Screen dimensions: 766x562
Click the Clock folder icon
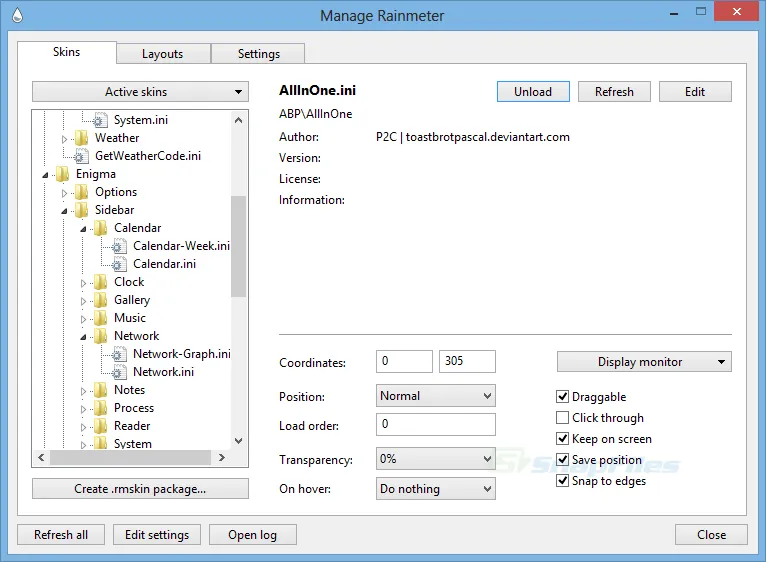pos(100,282)
